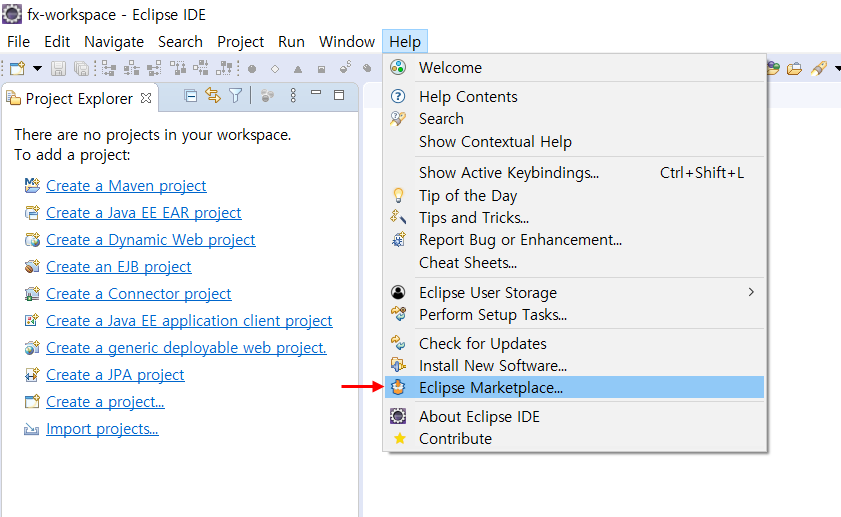Click Create a generic deployable web project link
The height and width of the screenshot is (517, 841).
186,348
